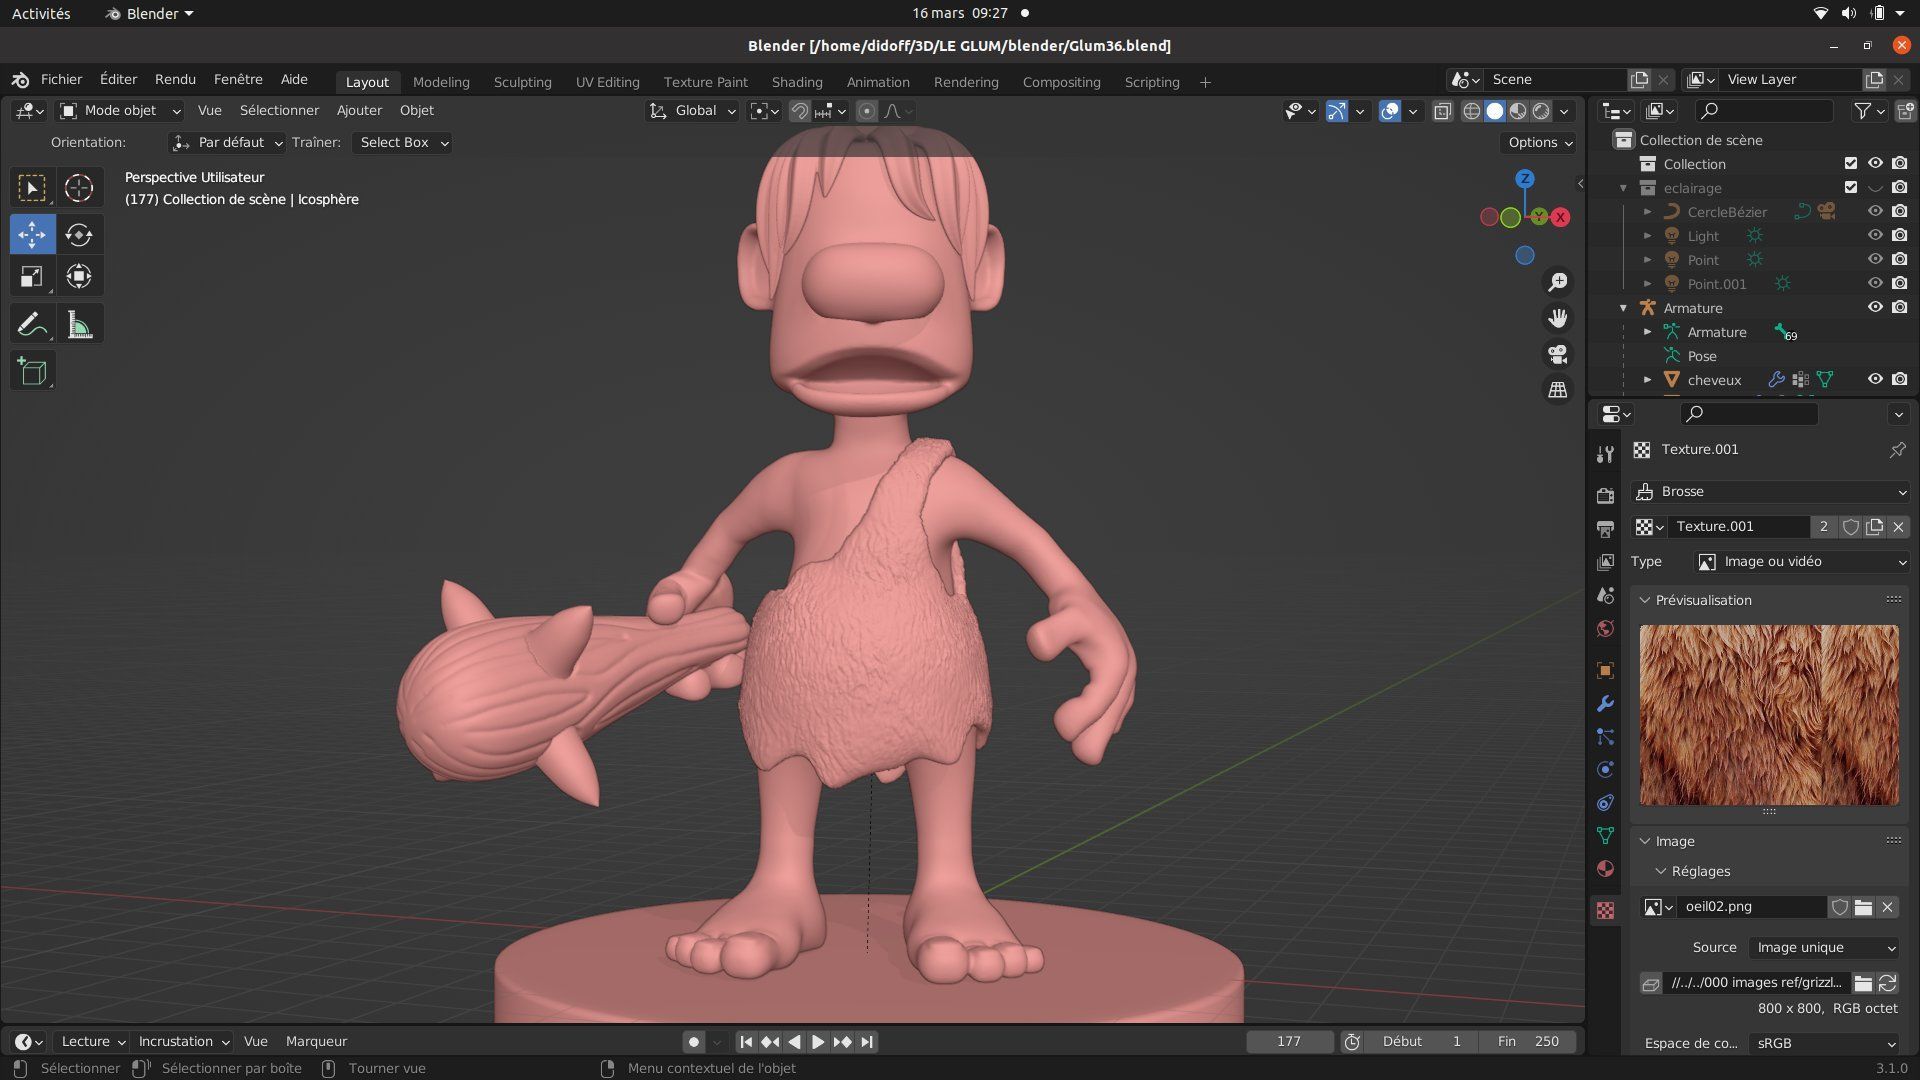Open the texture Type dropdown
This screenshot has height=1080, width=1920.
point(1801,562)
